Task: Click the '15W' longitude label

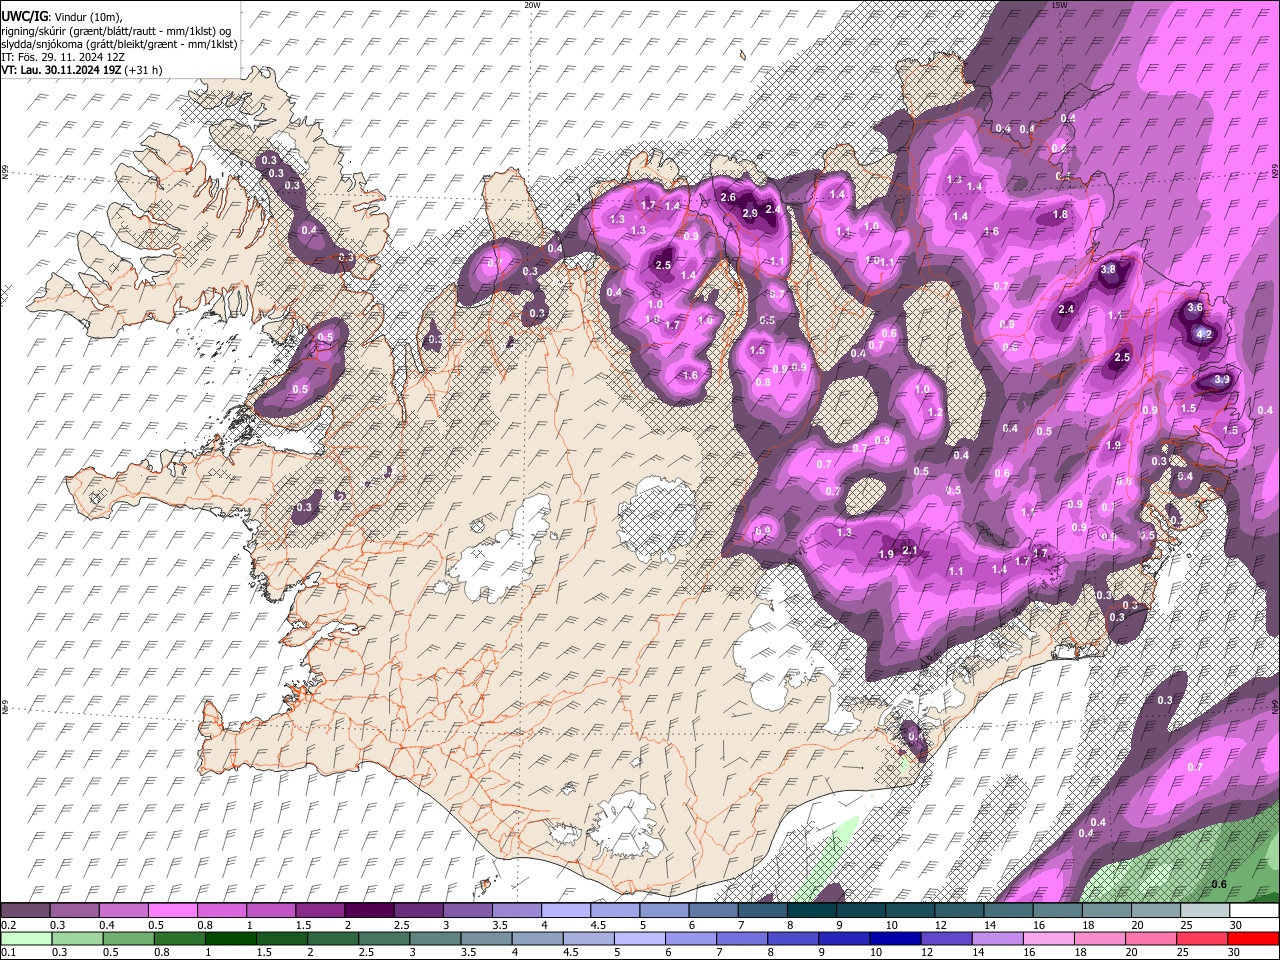Action: (1059, 5)
